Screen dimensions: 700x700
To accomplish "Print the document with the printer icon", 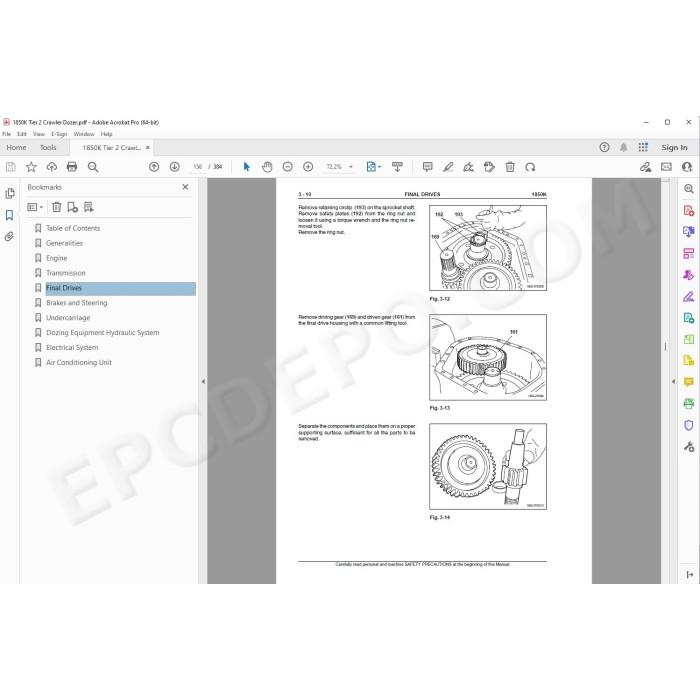I will pyautogui.click(x=72, y=167).
